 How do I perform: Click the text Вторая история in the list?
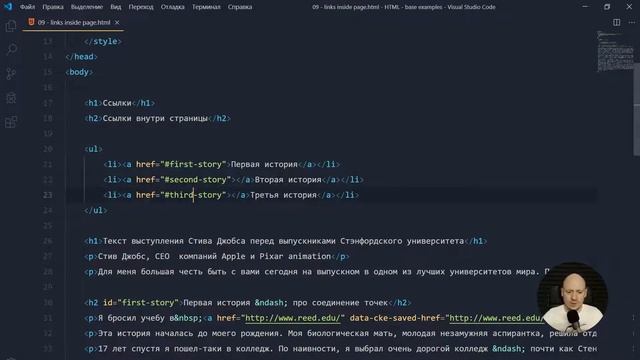click(x=288, y=180)
